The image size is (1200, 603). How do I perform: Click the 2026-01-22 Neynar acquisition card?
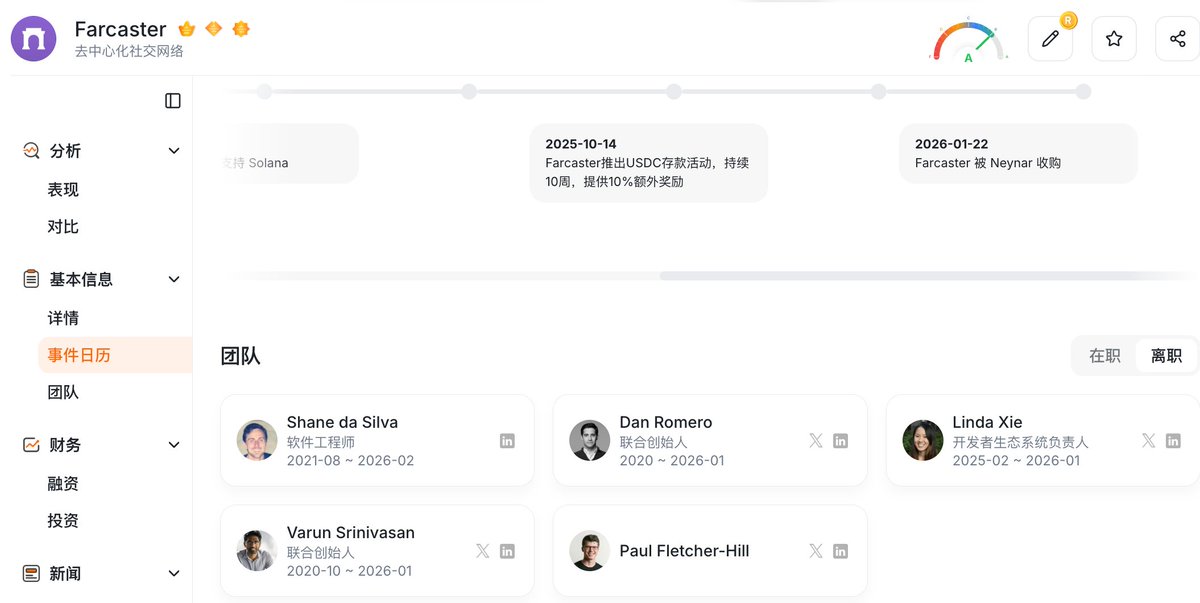(x=1018, y=154)
